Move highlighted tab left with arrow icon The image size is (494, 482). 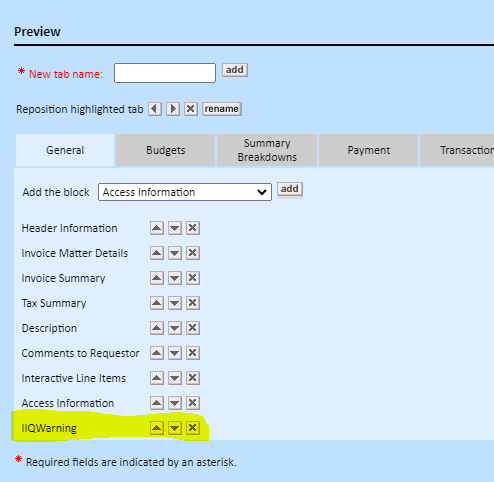click(x=155, y=109)
